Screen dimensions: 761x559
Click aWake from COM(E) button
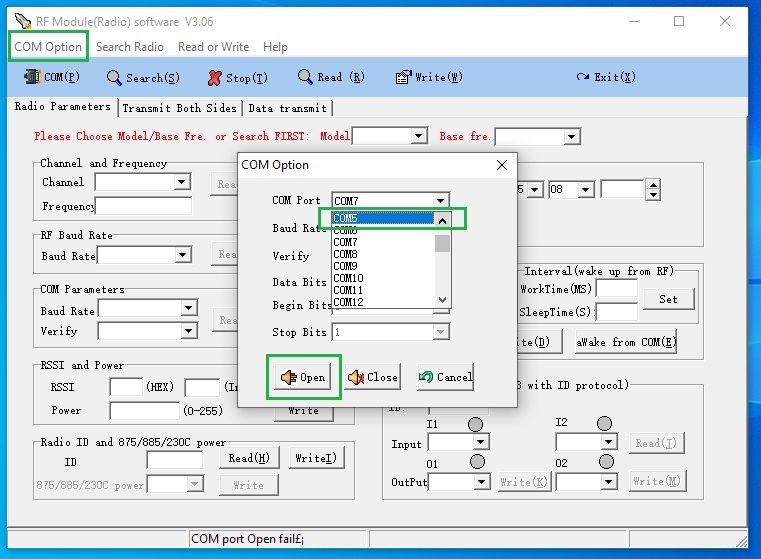(626, 342)
